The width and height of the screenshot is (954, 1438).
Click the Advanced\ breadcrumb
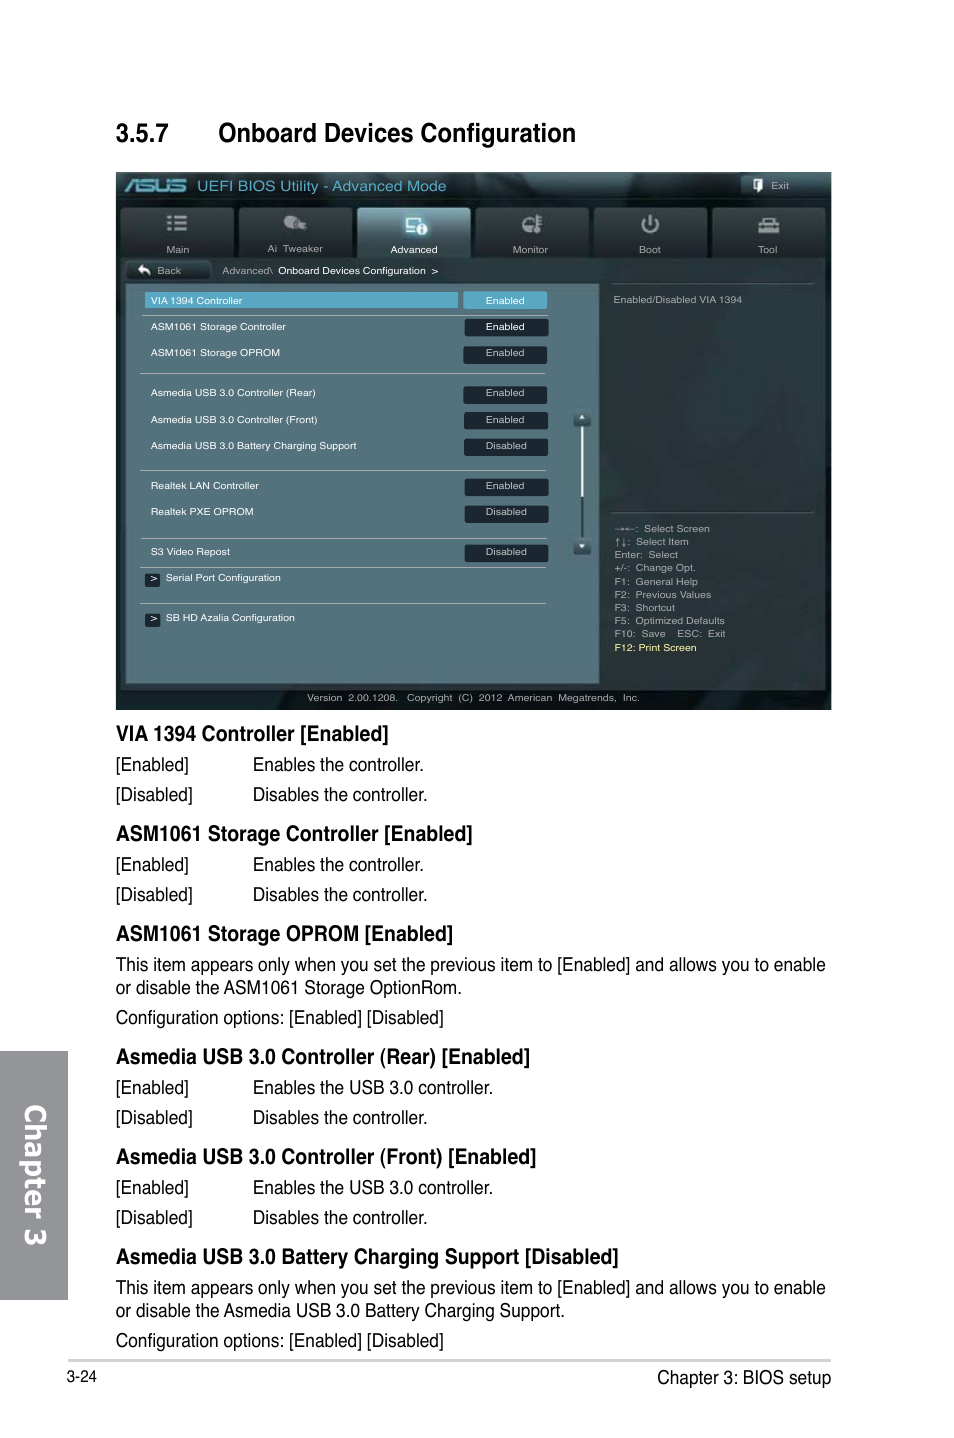247,271
